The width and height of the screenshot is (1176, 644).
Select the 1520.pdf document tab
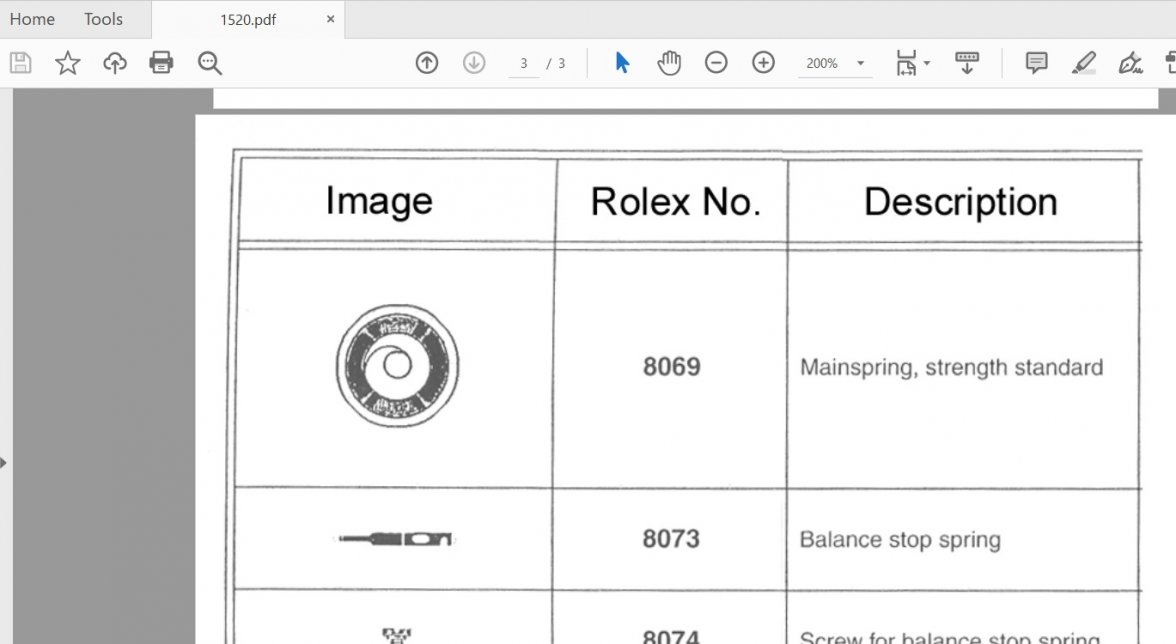point(248,20)
